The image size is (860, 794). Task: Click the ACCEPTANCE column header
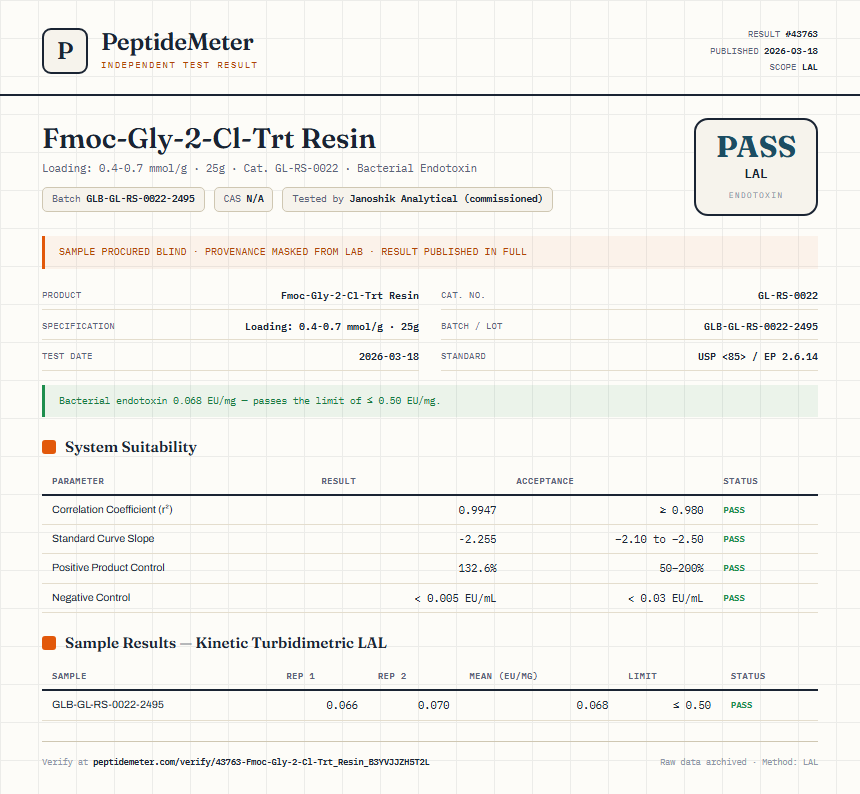[x=545, y=481]
